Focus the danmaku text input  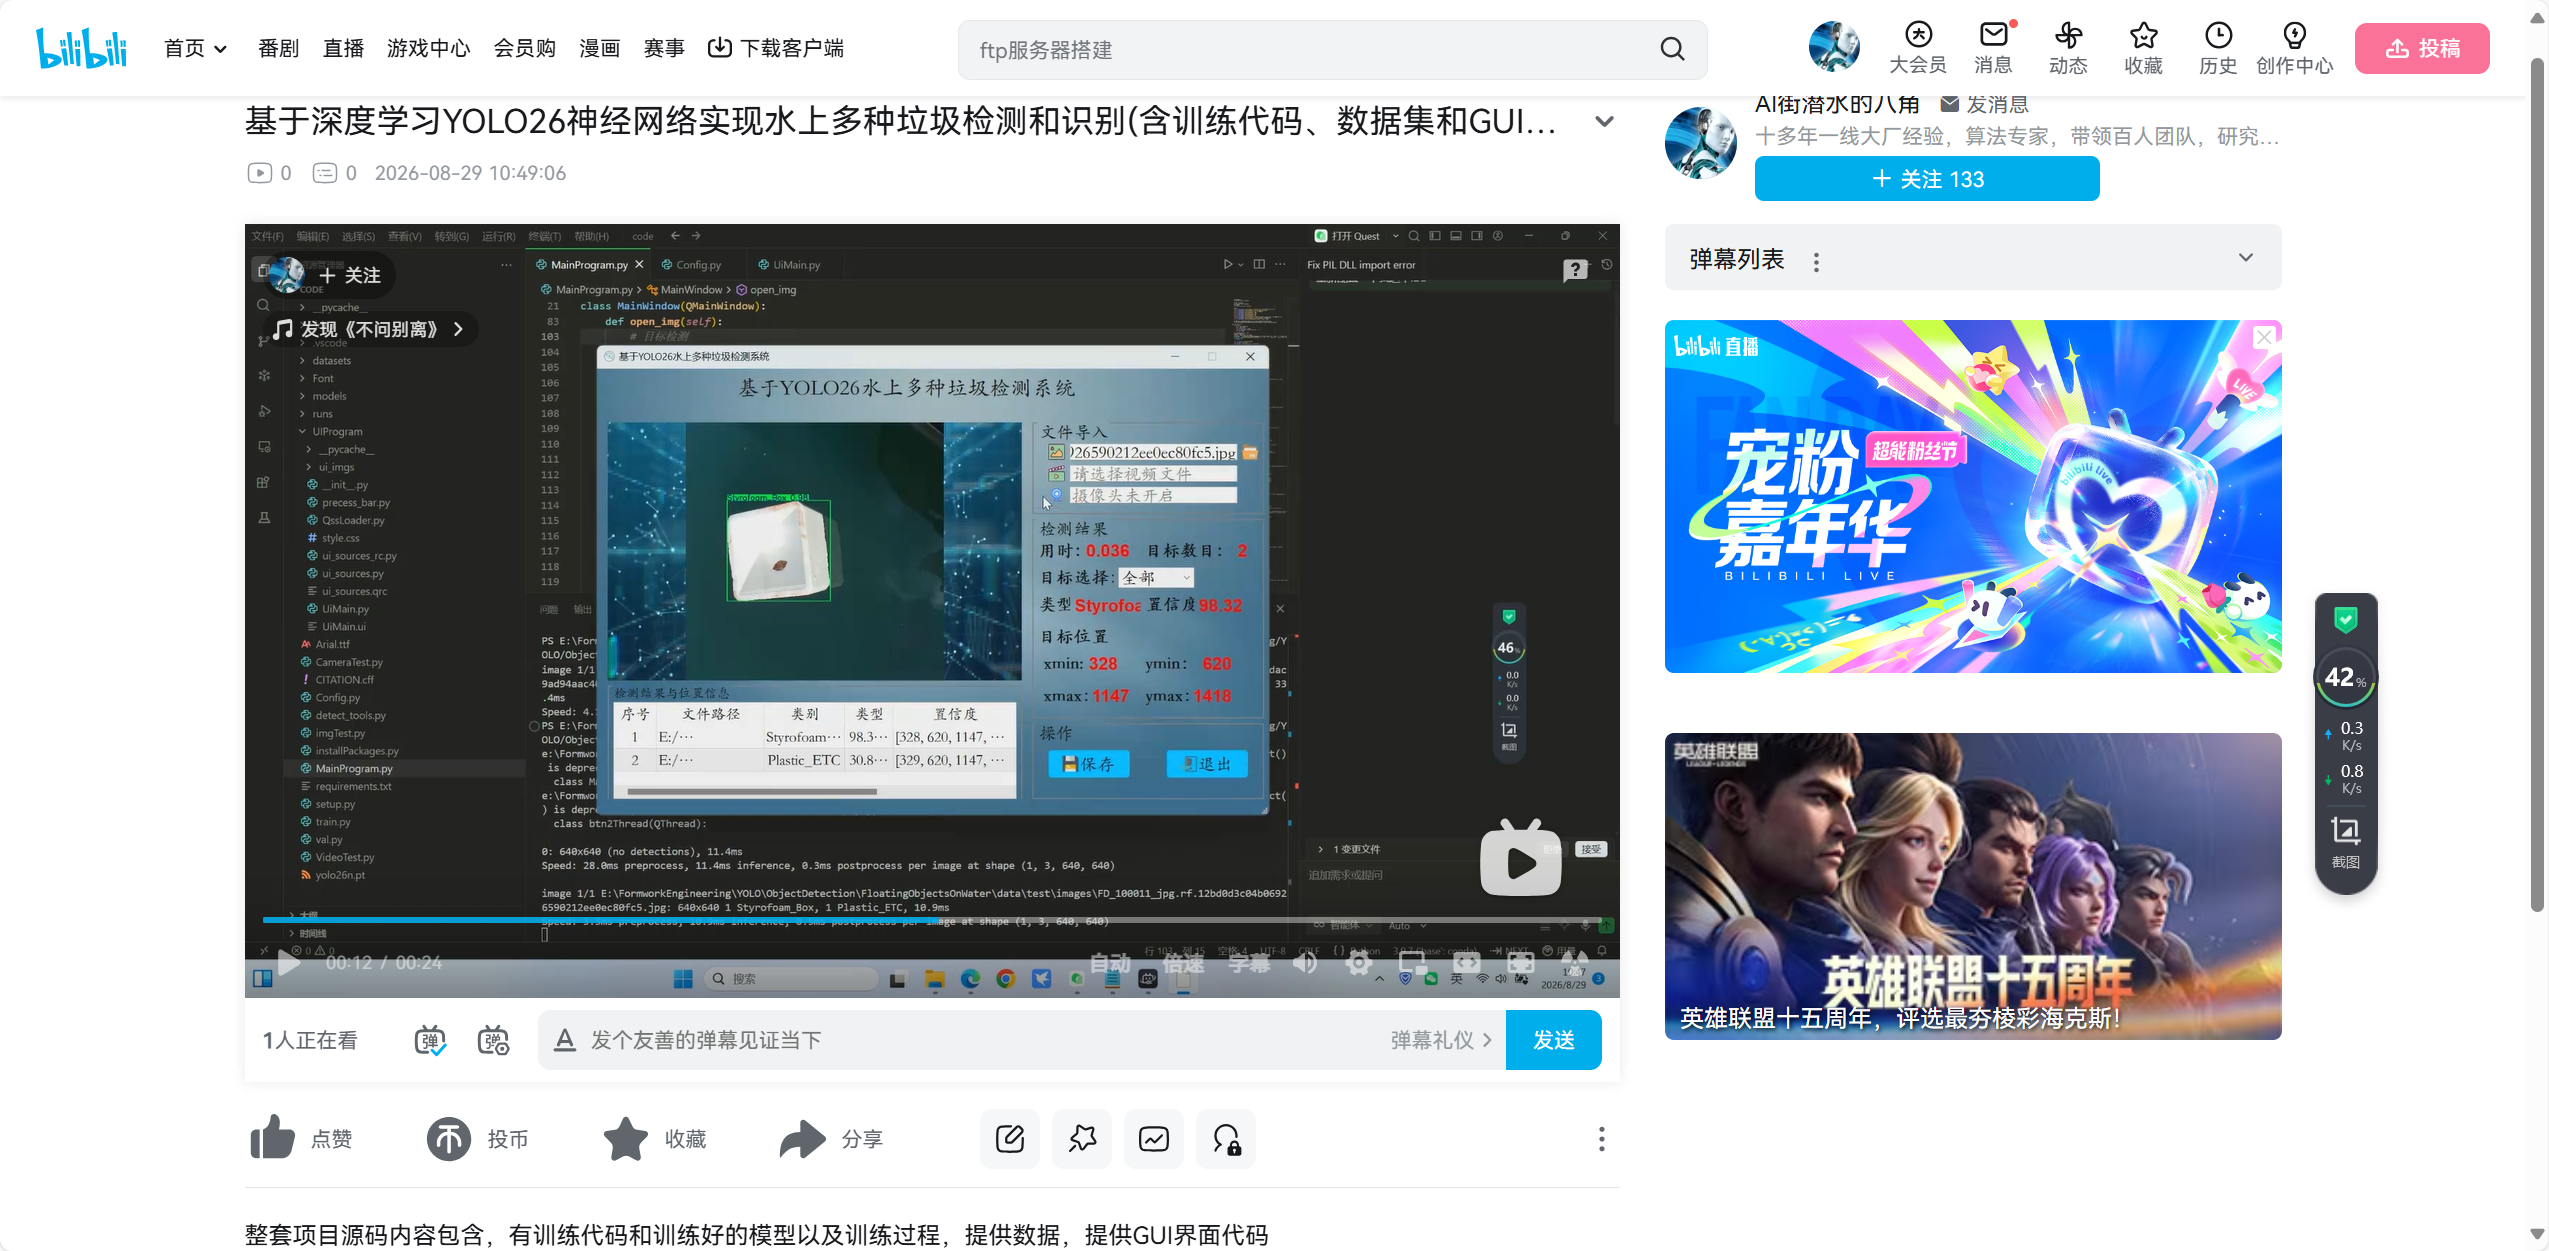click(980, 1040)
